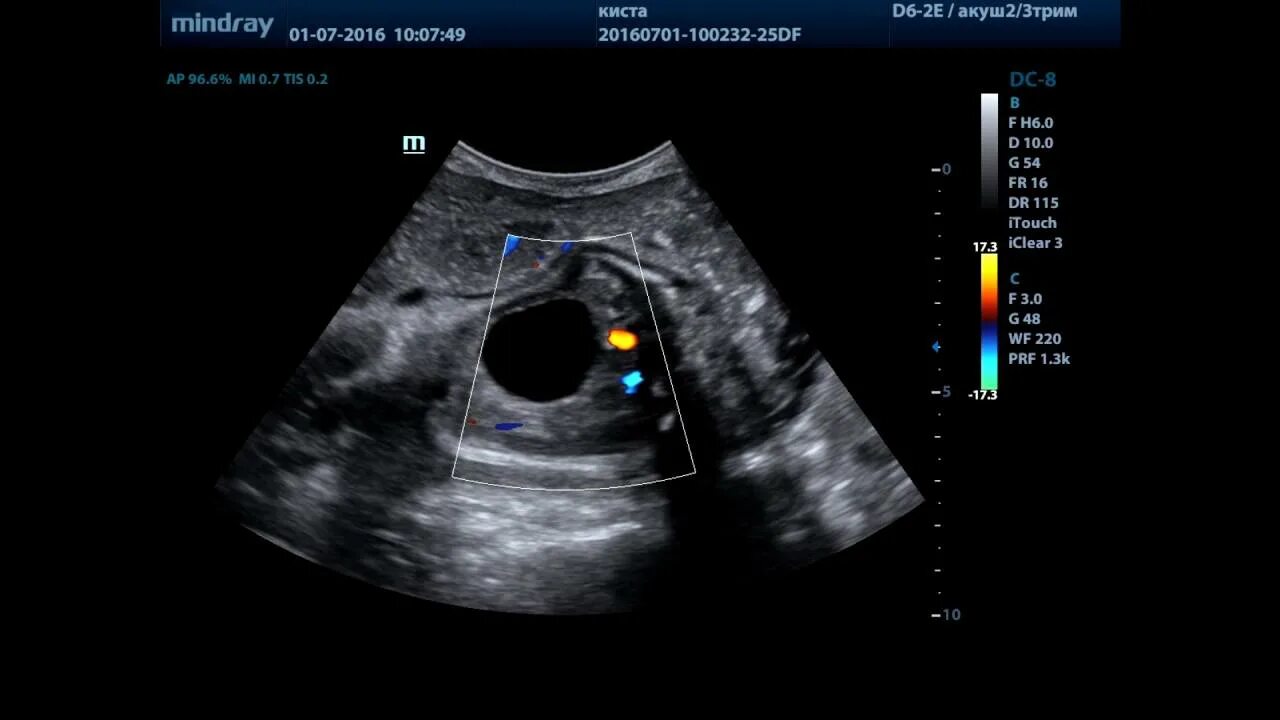Click the 'FR 16' frame rate value

[x=1028, y=183]
